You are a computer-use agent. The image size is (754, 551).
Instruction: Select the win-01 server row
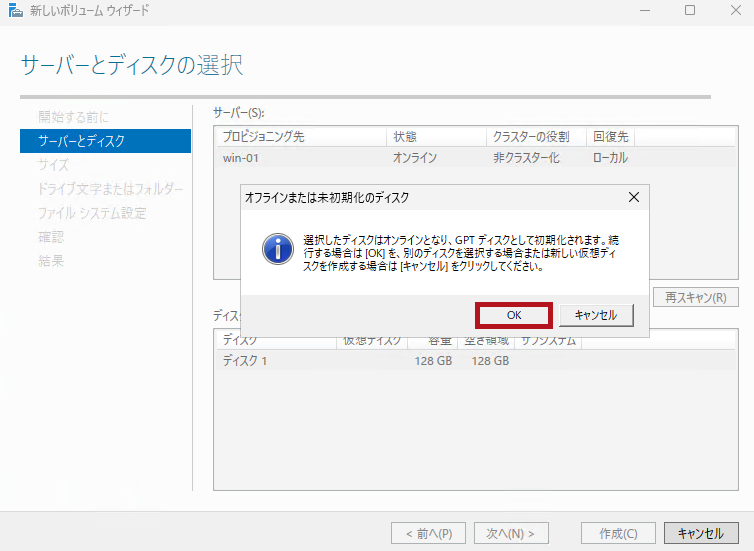300,158
